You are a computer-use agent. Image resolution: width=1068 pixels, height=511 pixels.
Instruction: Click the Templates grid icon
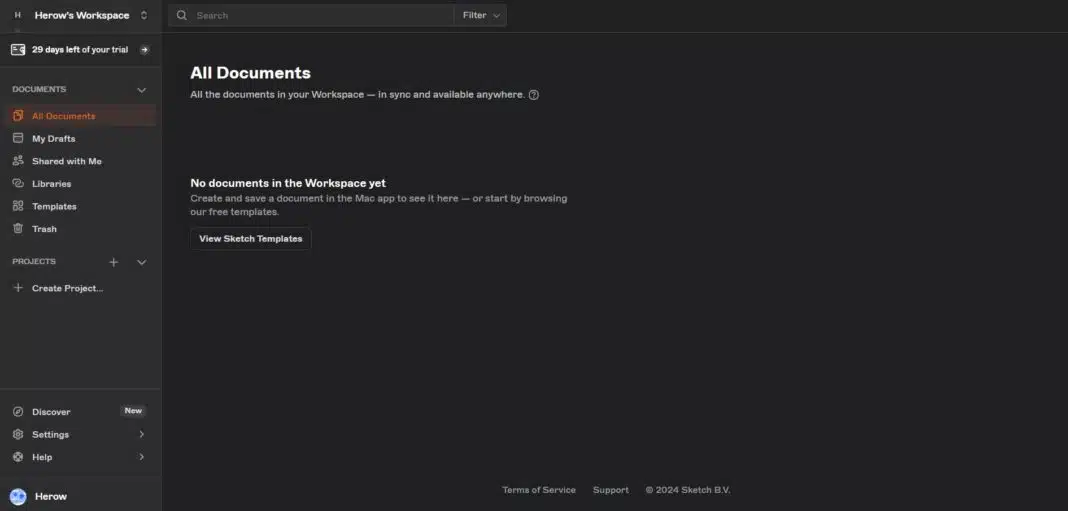[18, 206]
